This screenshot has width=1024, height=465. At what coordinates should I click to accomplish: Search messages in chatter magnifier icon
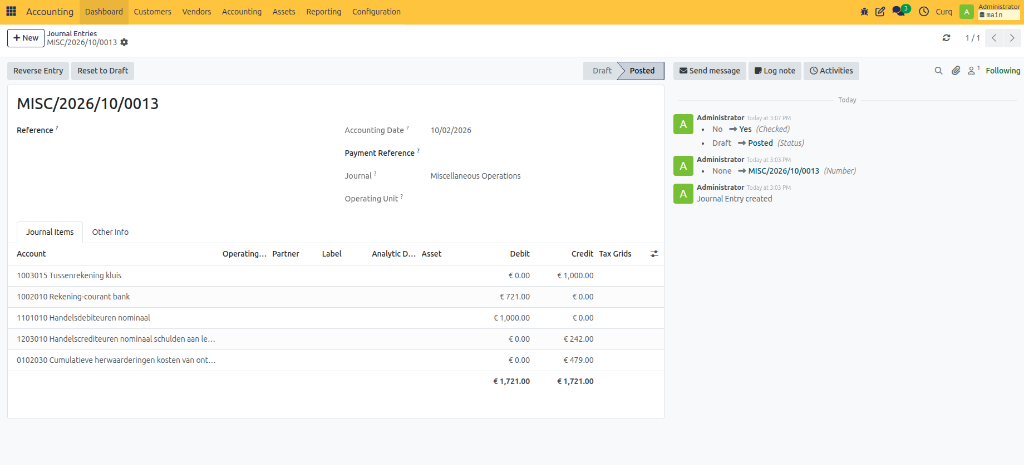(938, 71)
